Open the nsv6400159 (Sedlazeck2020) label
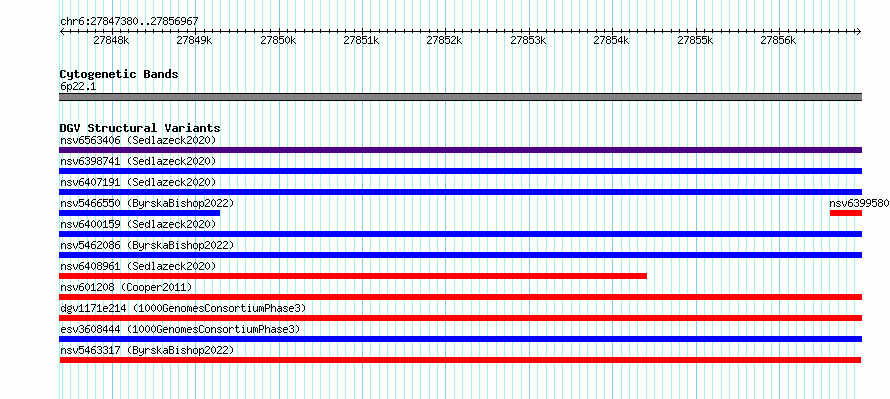Screen dimensions: 890x399 click(138, 224)
